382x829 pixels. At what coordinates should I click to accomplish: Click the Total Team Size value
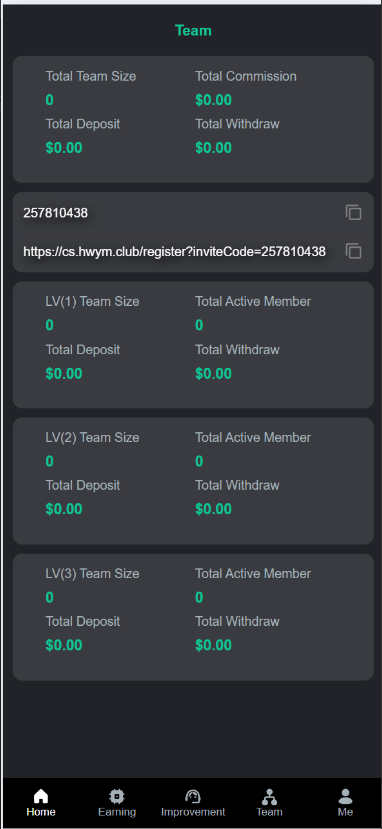pos(49,100)
